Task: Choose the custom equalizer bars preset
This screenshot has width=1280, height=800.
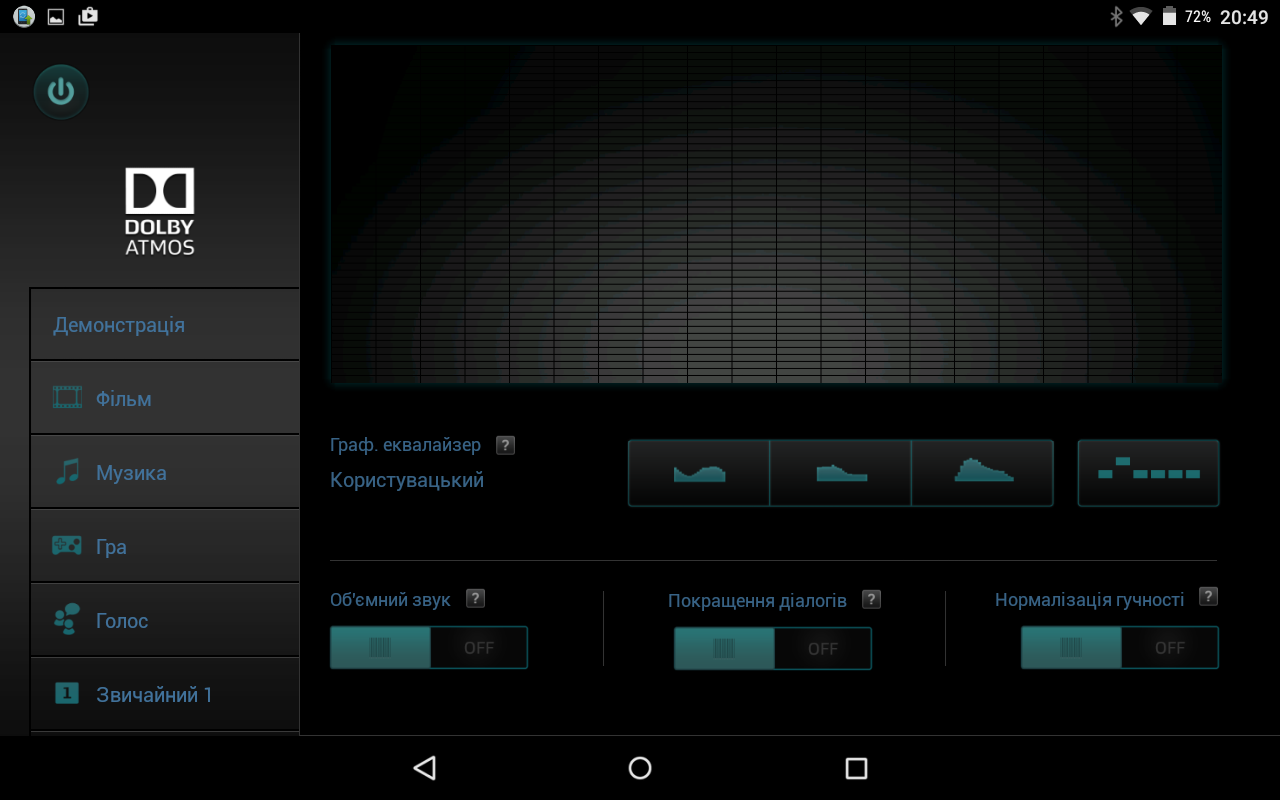Action: (1148, 473)
